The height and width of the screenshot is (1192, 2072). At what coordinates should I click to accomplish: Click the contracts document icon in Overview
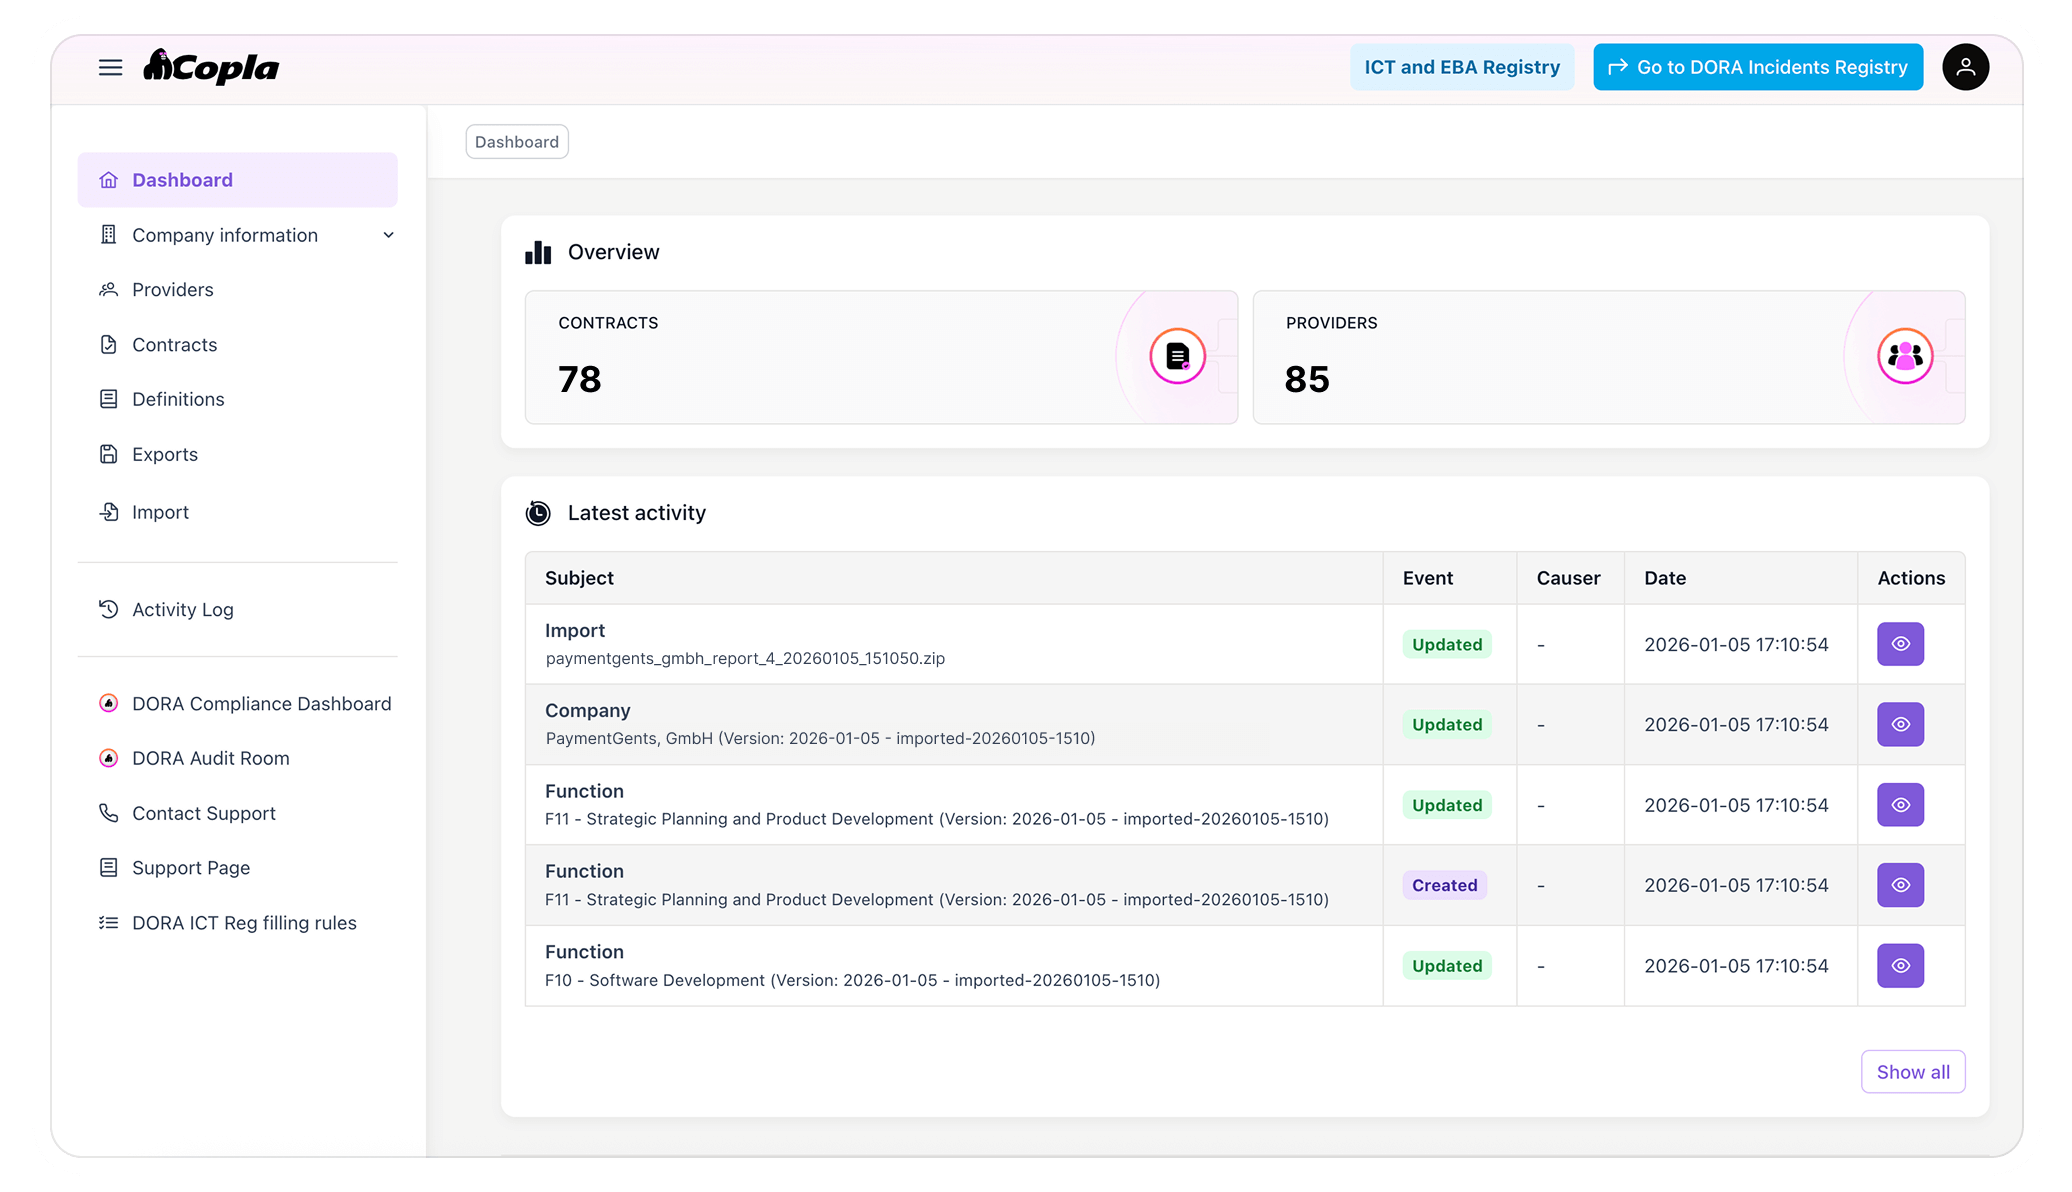point(1177,356)
